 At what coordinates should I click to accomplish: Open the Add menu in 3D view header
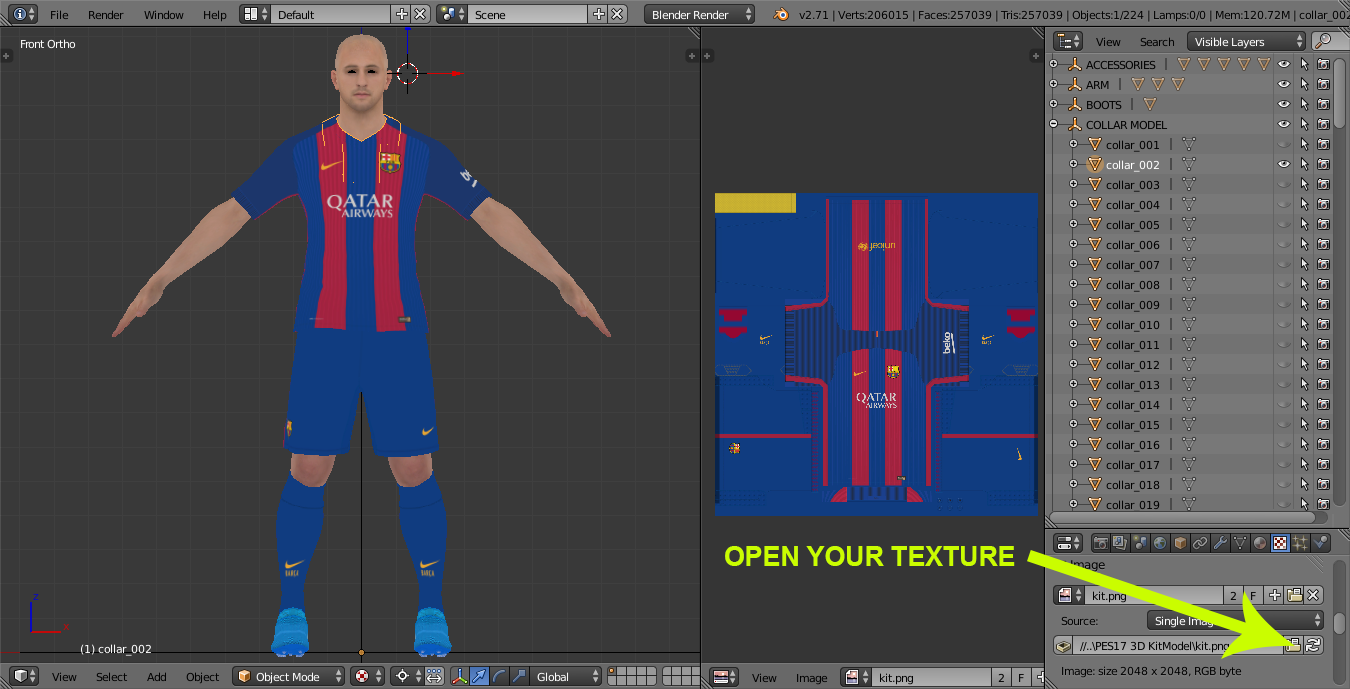(157, 677)
